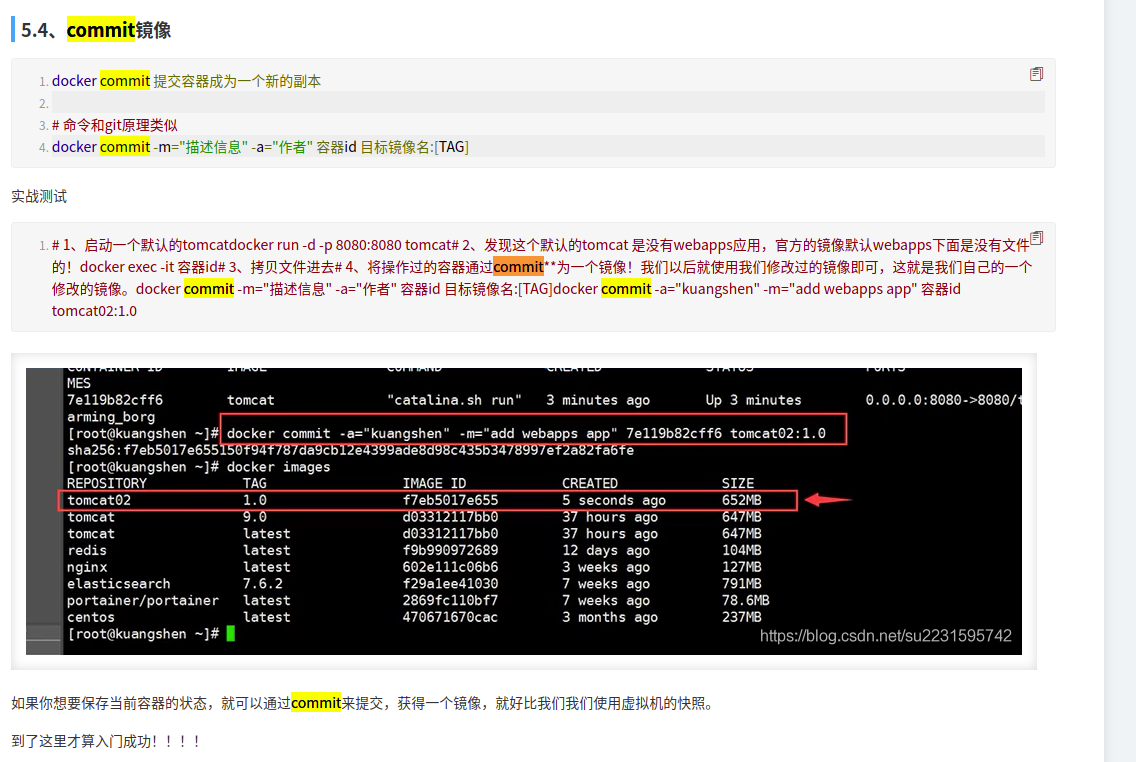Select the line 'docker commit 提交容器成为一个新的副本'

[186, 81]
